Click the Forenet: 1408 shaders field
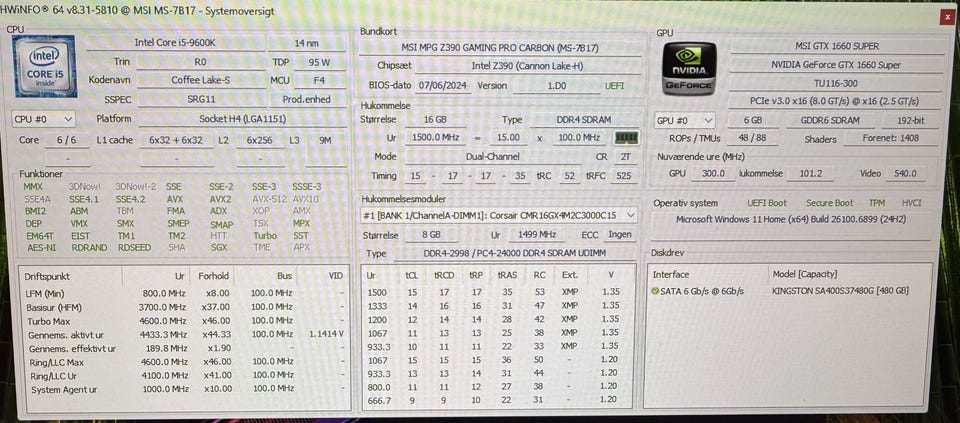This screenshot has width=960, height=423. pos(891,138)
